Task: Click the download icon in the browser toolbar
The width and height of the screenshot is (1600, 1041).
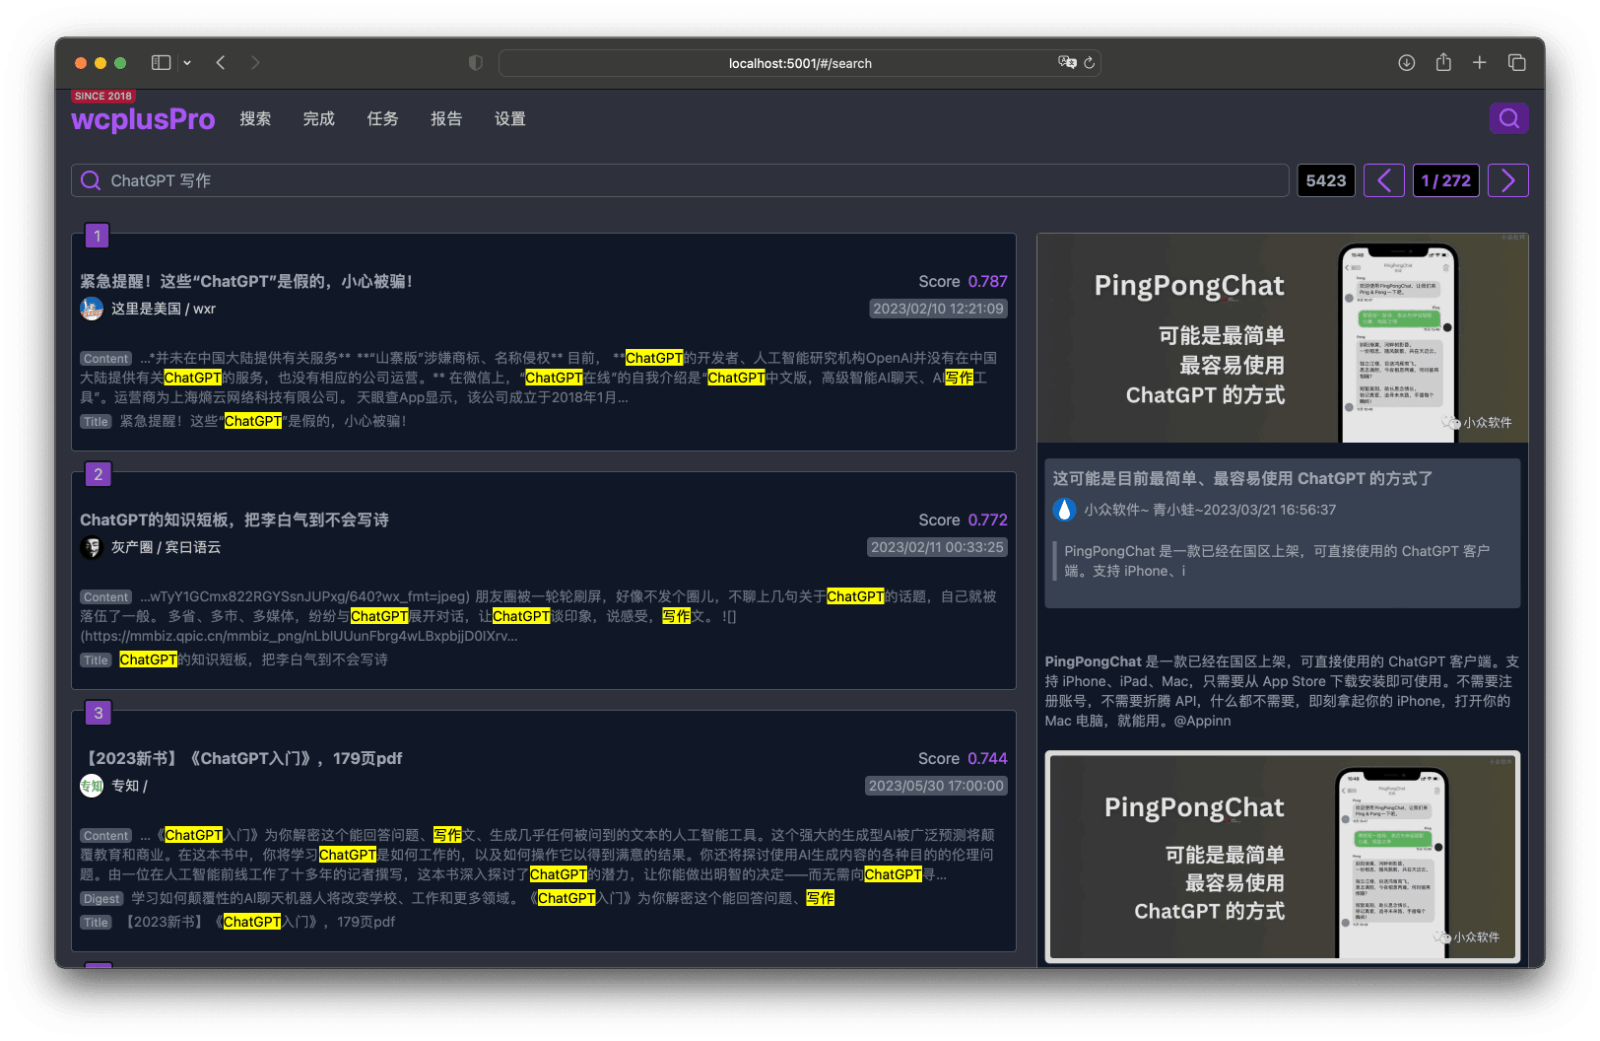Action: click(x=1406, y=62)
